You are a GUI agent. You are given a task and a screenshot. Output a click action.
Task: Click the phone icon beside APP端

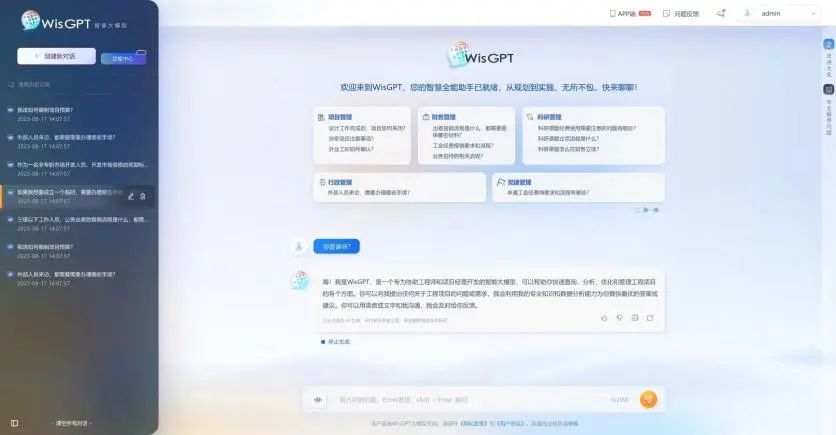612,13
